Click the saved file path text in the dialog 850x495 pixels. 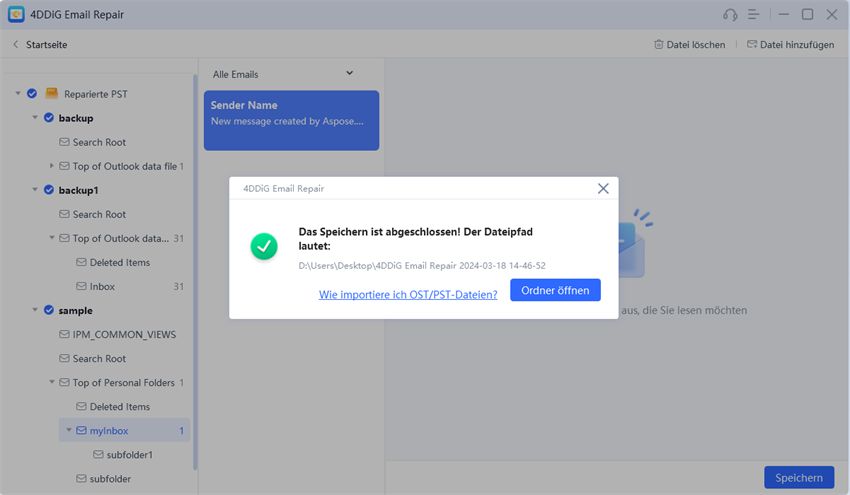(422, 266)
